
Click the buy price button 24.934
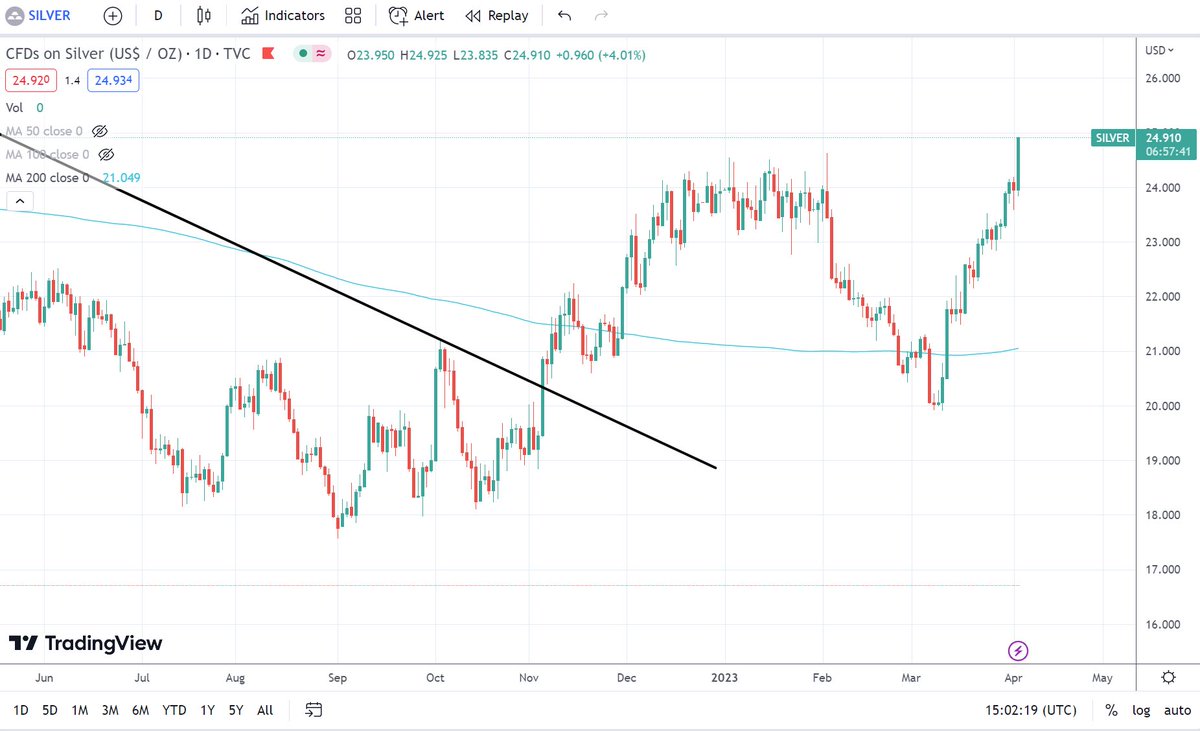tap(113, 78)
